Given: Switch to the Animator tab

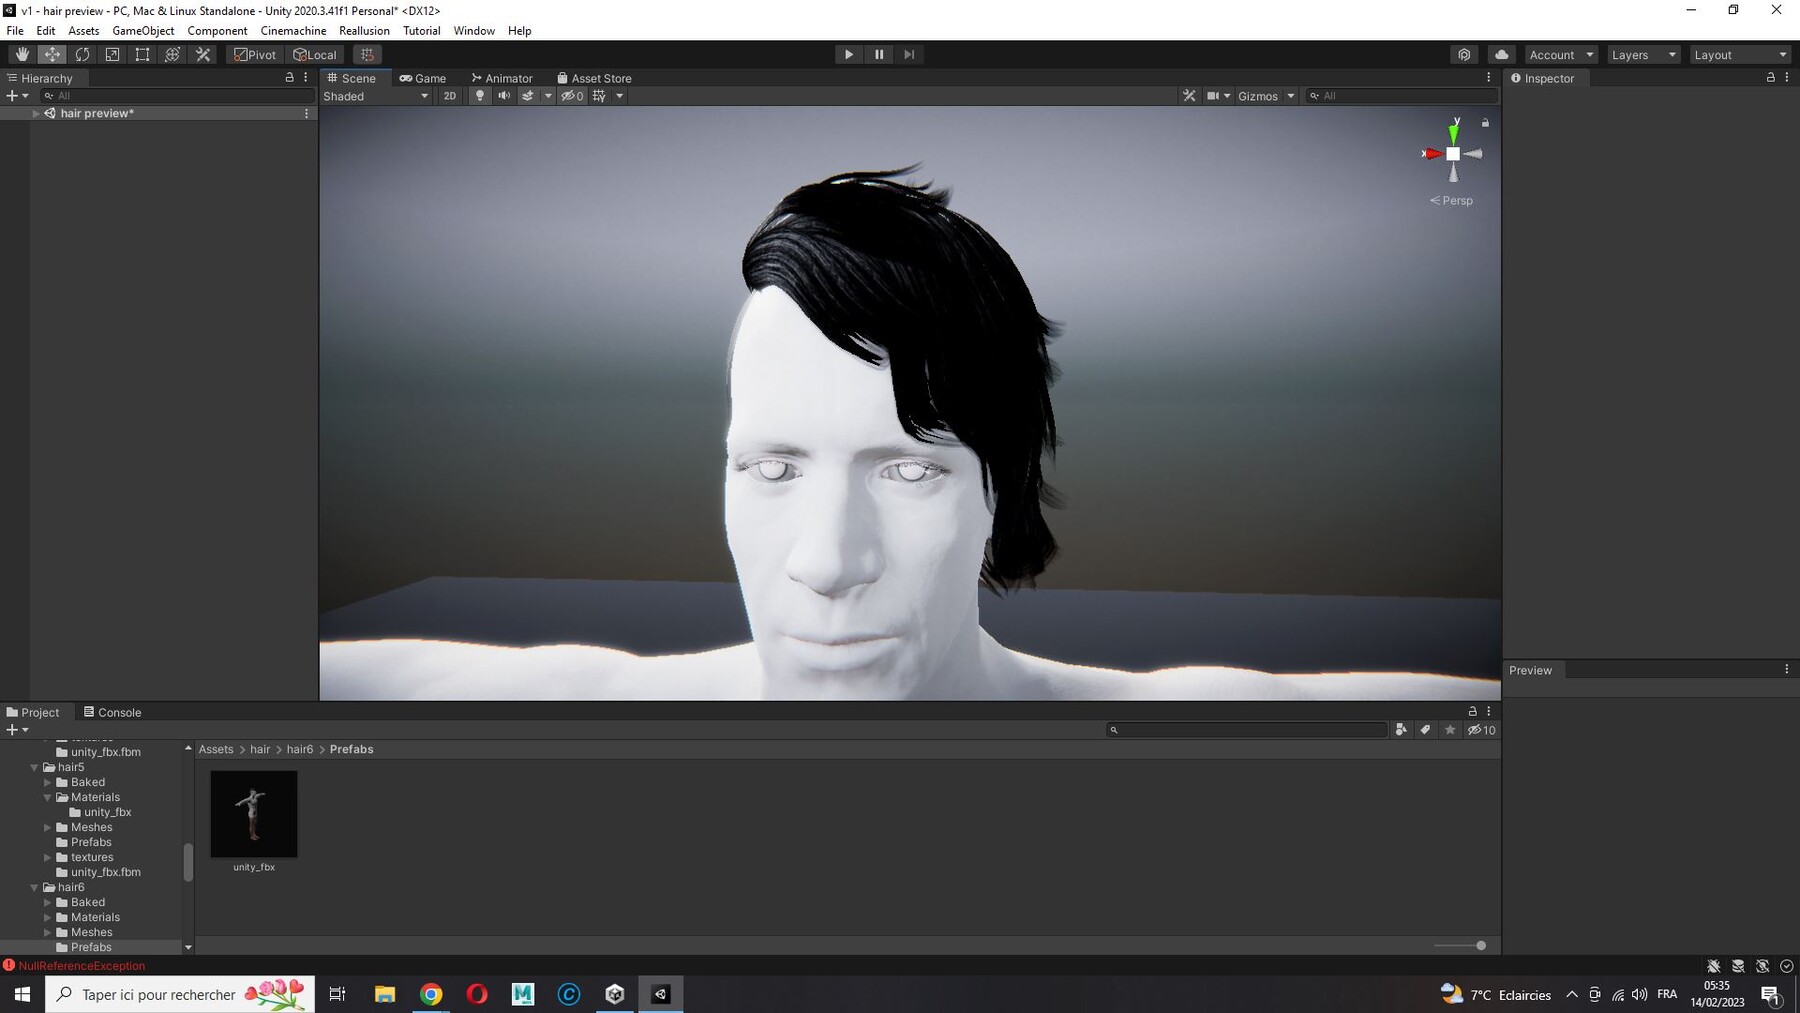Looking at the screenshot, I should (502, 78).
